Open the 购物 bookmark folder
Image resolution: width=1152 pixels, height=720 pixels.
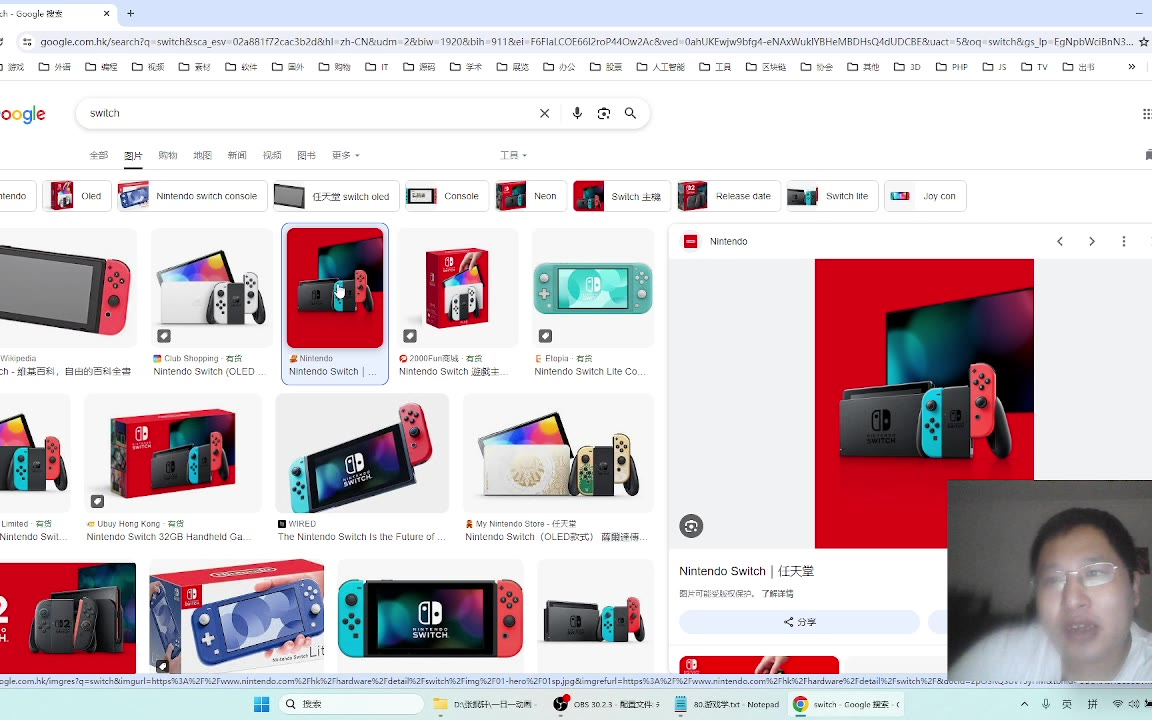(x=335, y=67)
